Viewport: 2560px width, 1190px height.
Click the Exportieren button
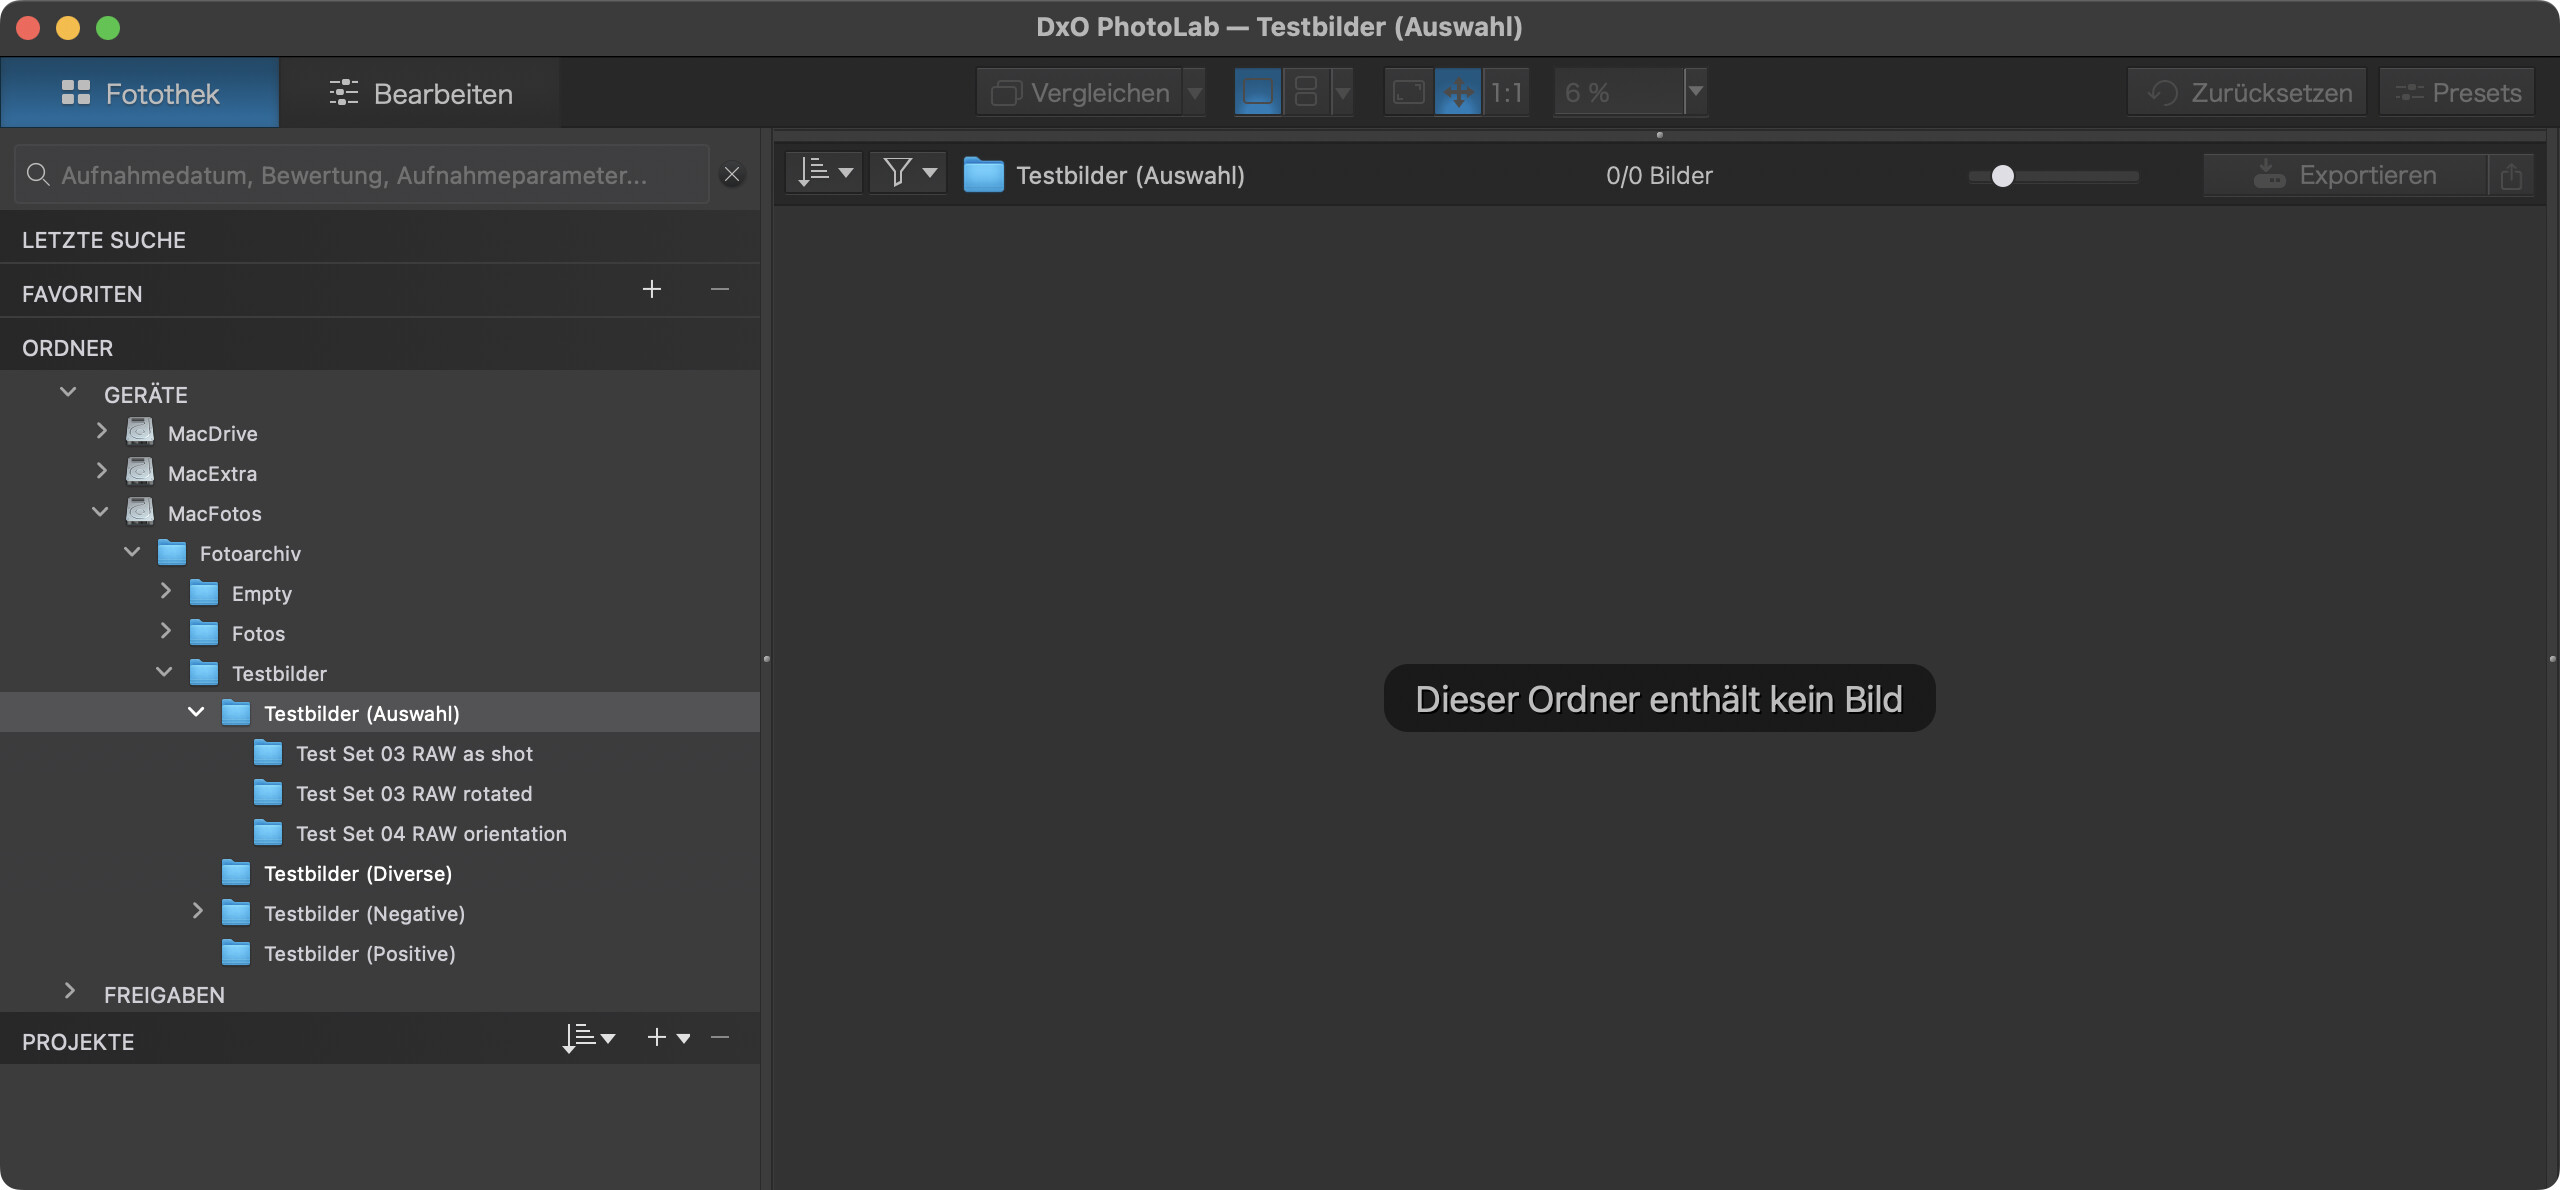(2345, 176)
